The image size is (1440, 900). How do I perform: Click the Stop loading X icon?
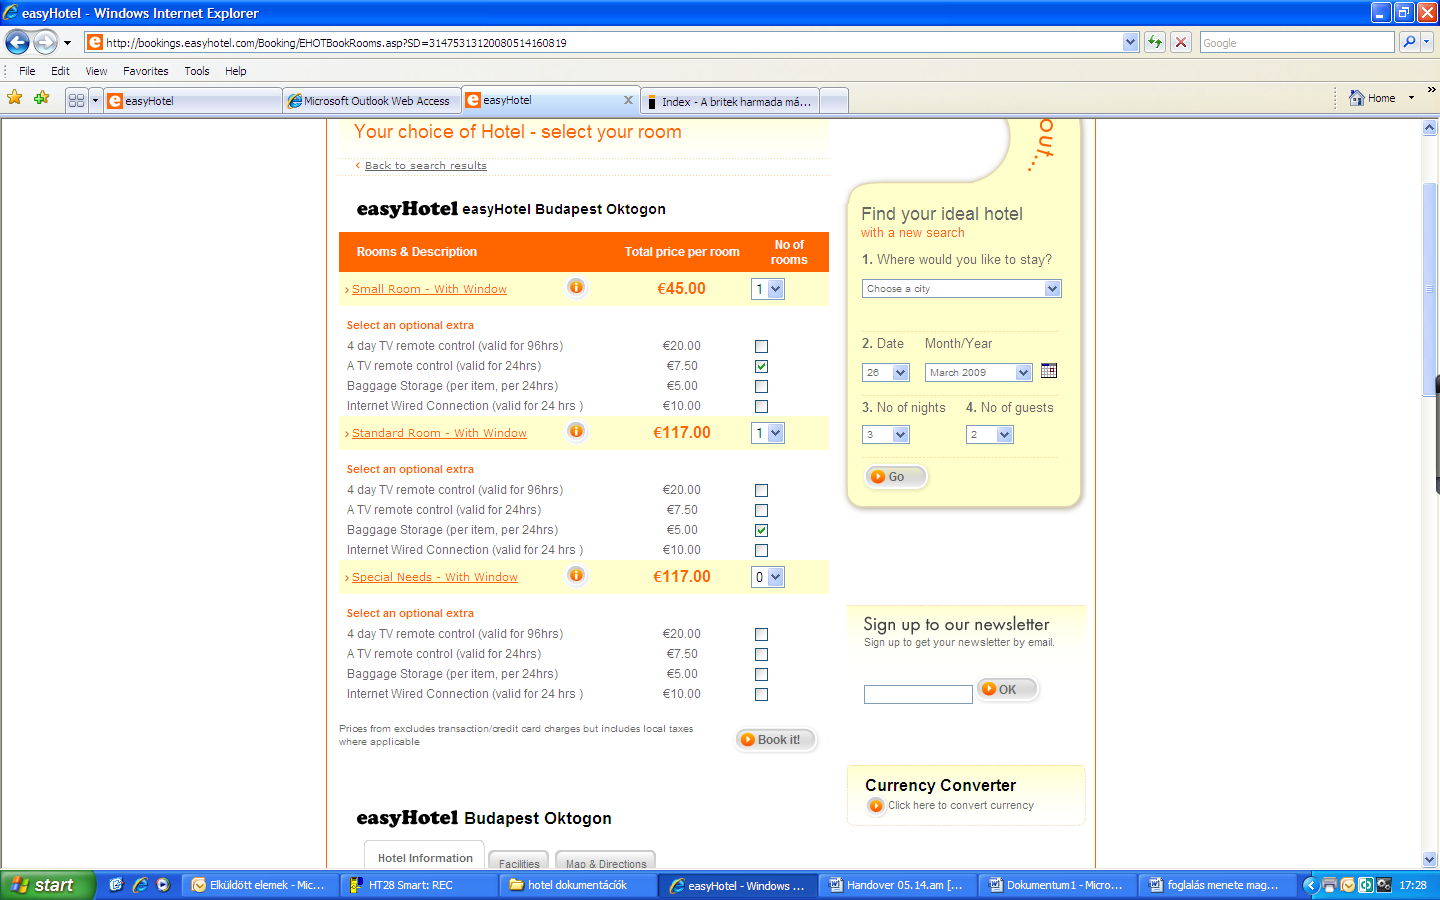(x=1181, y=42)
